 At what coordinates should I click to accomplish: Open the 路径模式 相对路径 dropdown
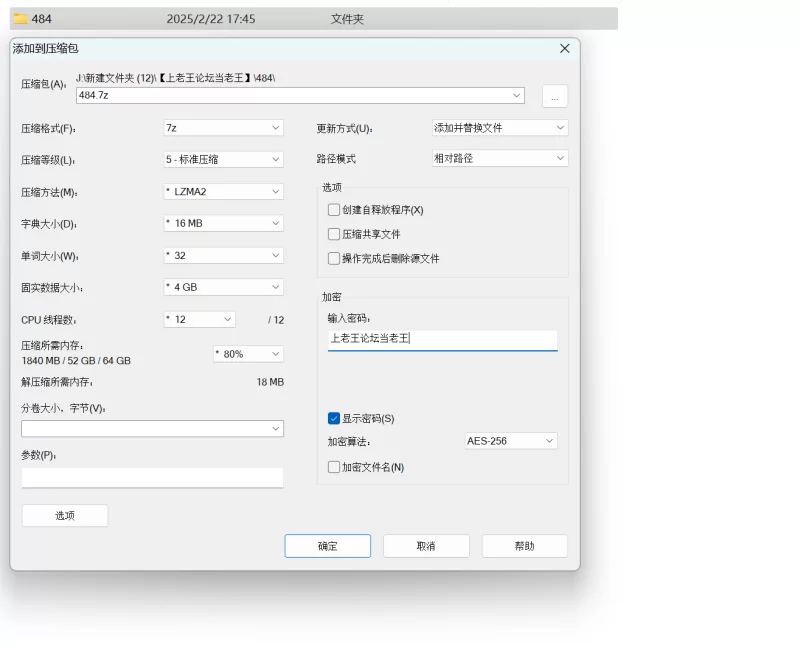coord(499,159)
